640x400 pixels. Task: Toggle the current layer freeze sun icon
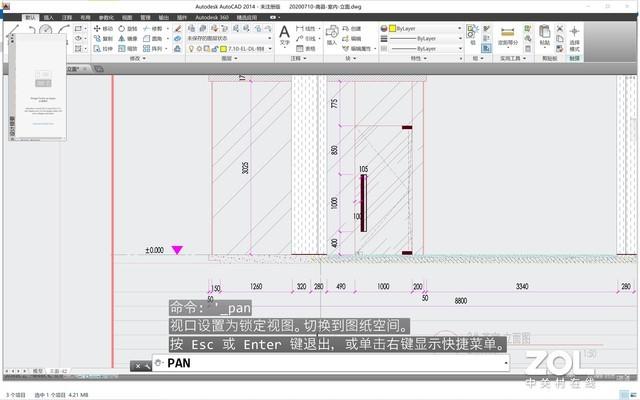pos(199,49)
